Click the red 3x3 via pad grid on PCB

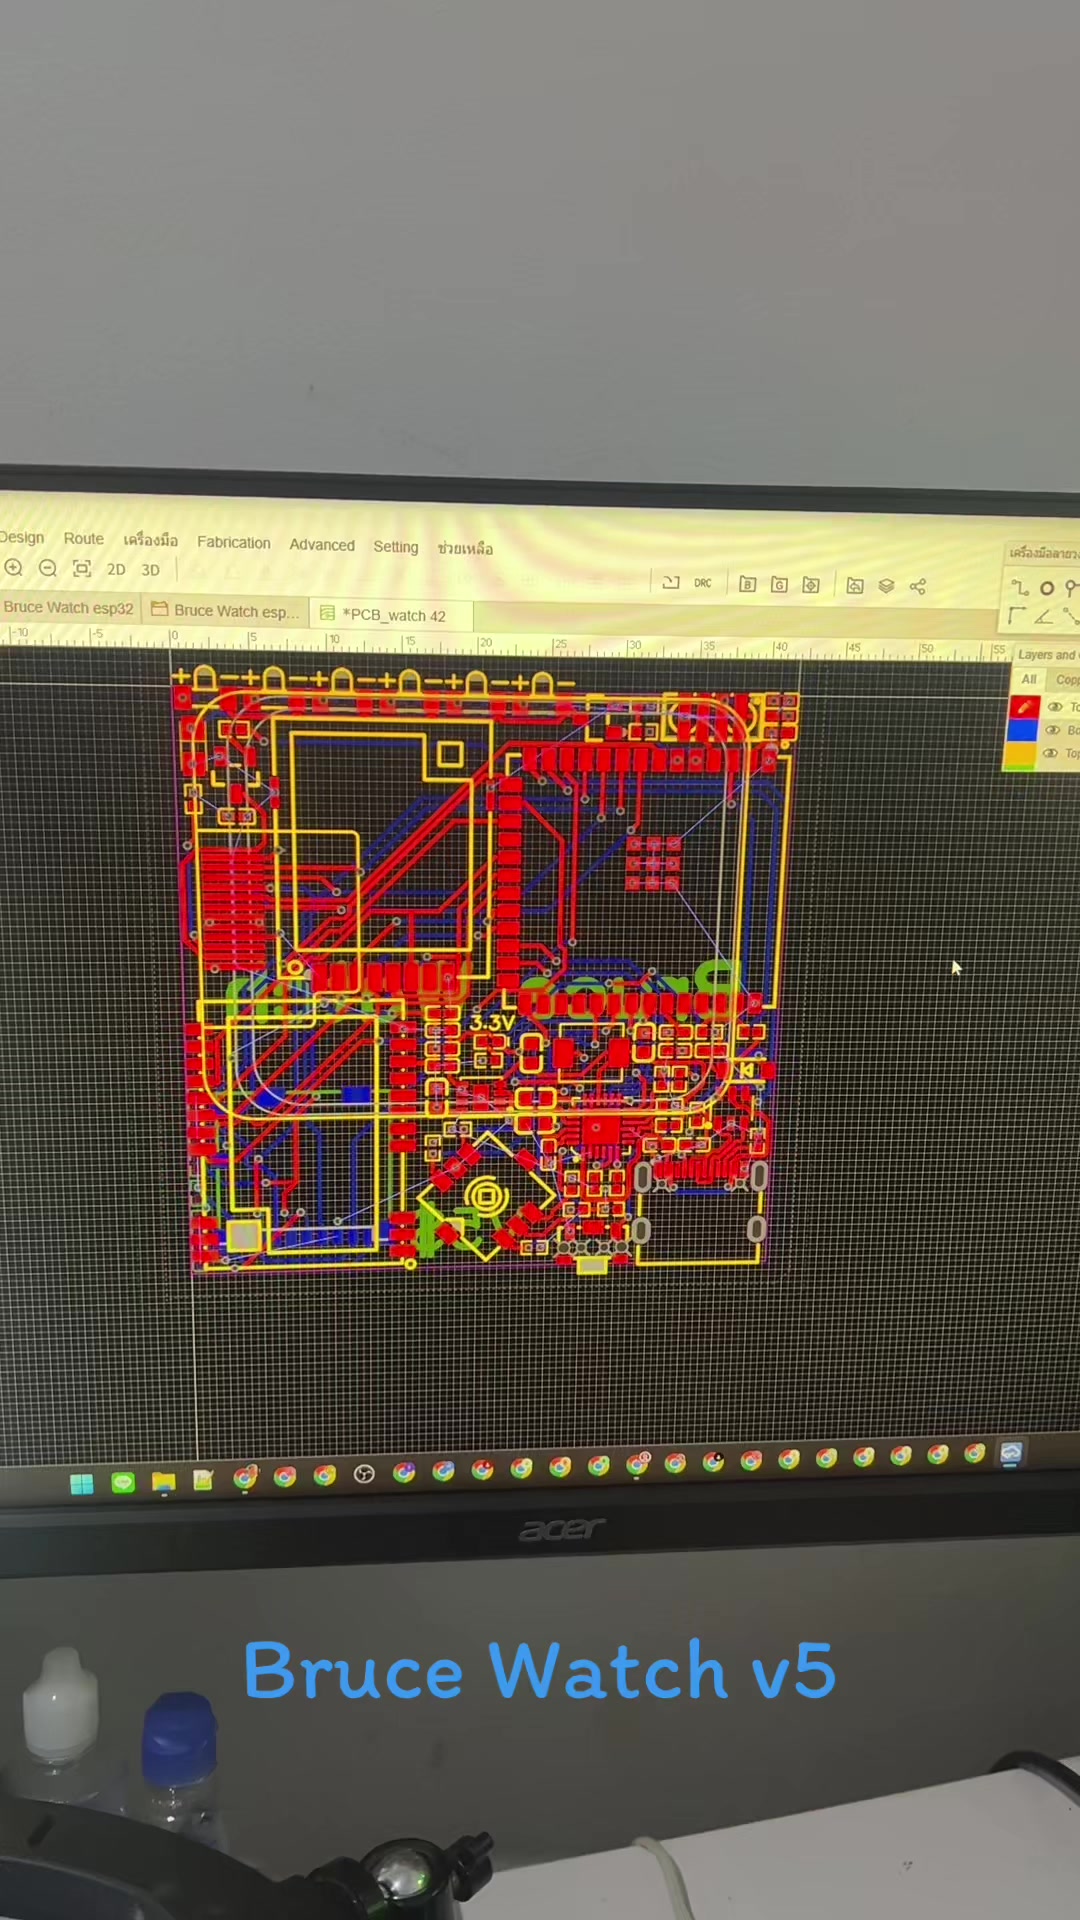pos(653,863)
